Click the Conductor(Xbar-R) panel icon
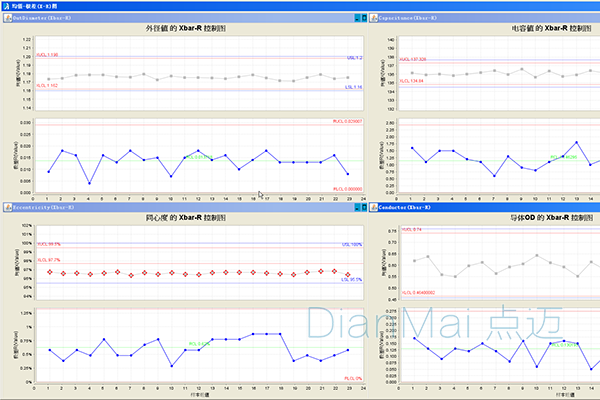This screenshot has width=600, height=400. [375, 206]
